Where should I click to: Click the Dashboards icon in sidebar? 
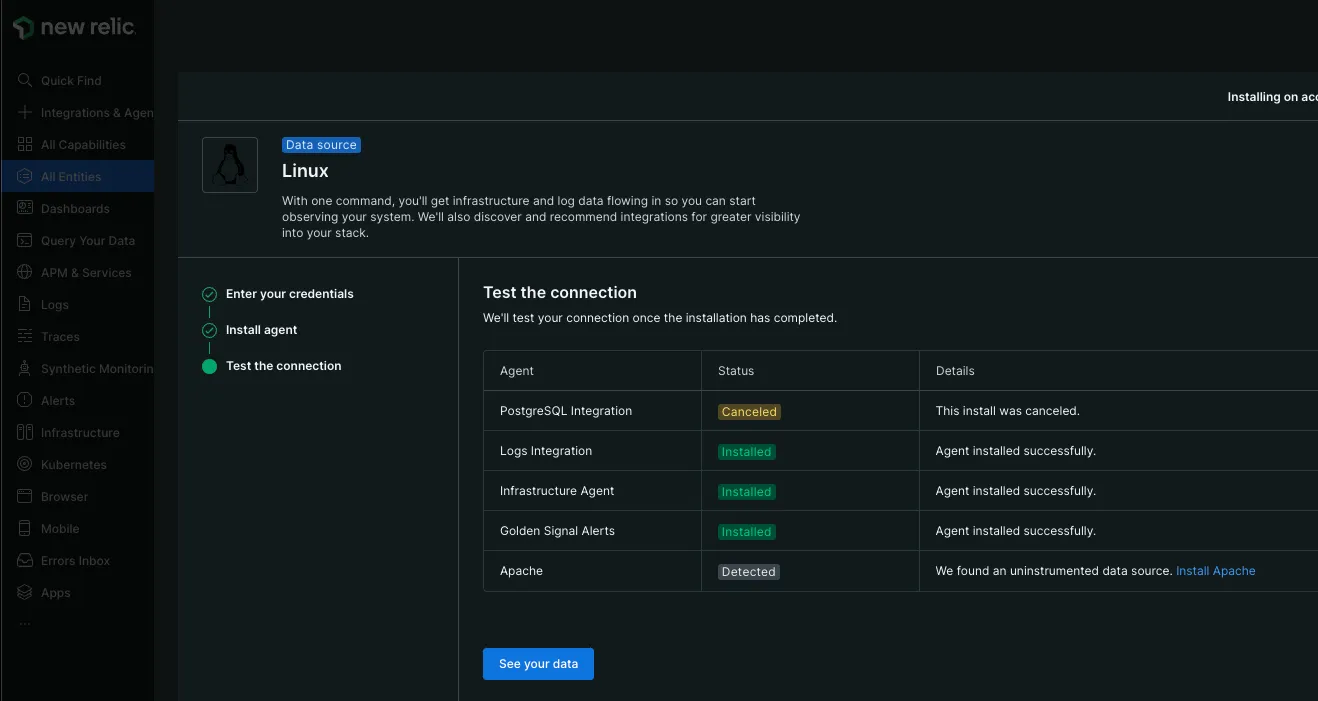pos(25,208)
